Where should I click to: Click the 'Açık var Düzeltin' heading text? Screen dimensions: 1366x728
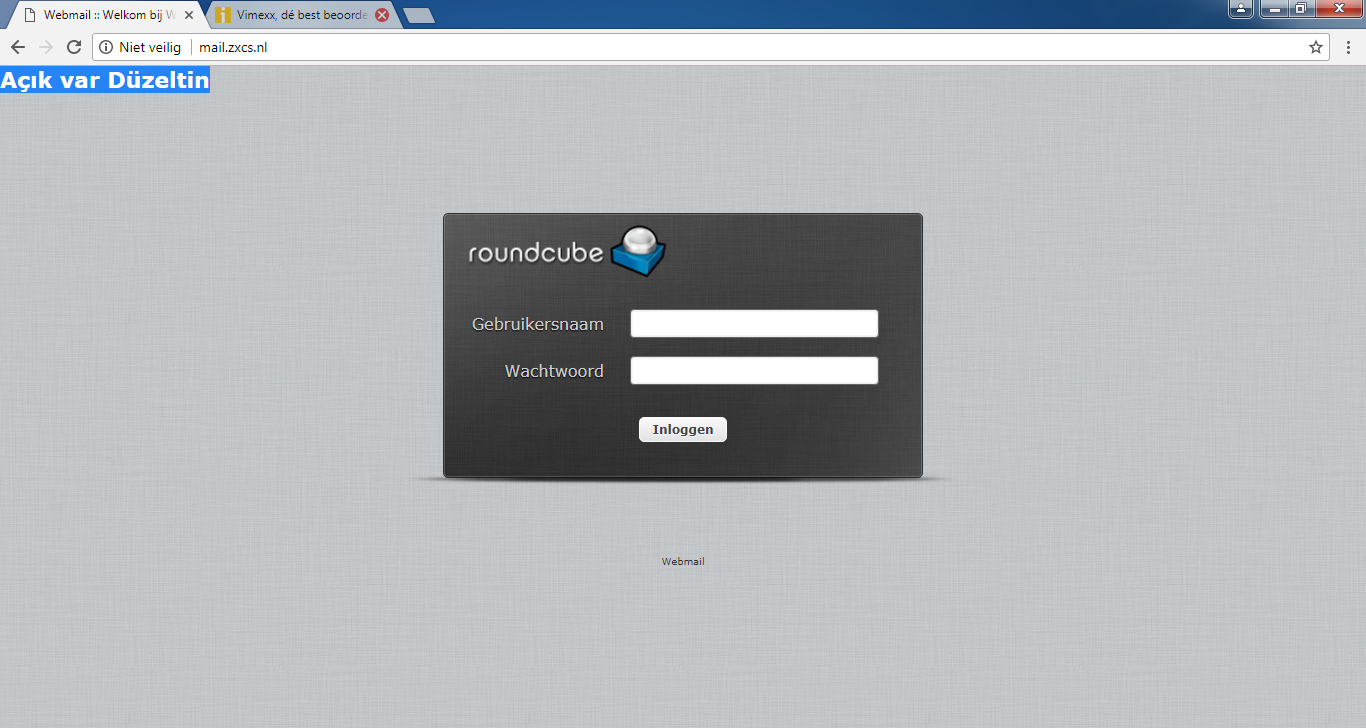click(x=105, y=80)
